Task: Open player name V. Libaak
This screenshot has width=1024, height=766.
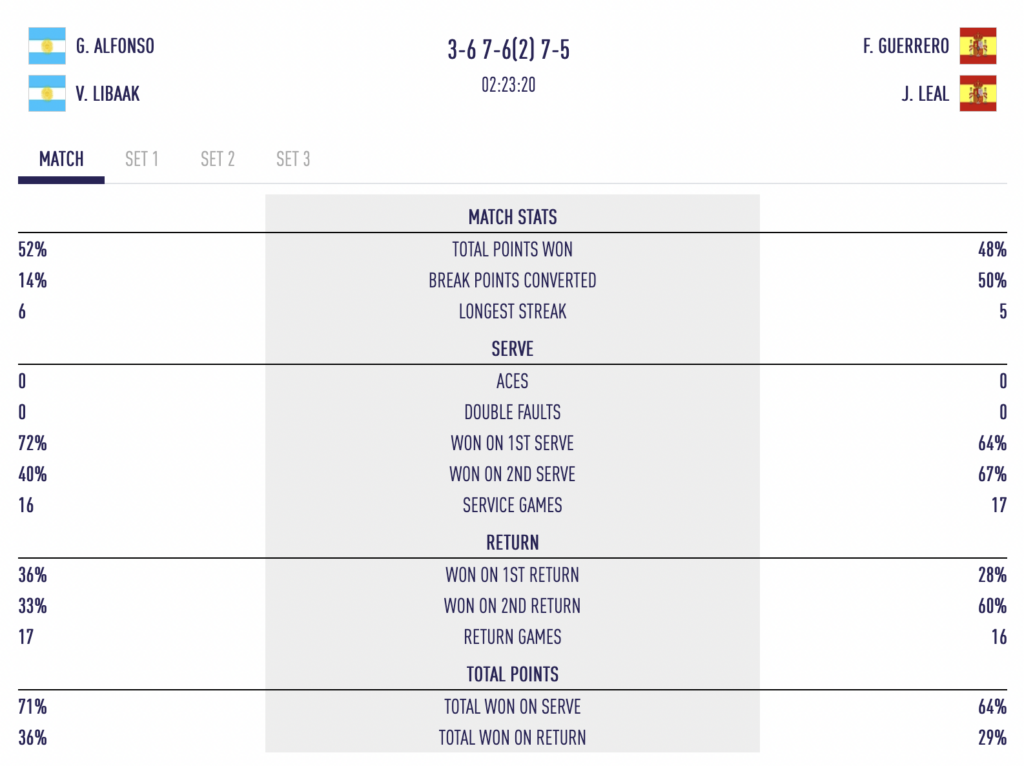Action: [108, 94]
